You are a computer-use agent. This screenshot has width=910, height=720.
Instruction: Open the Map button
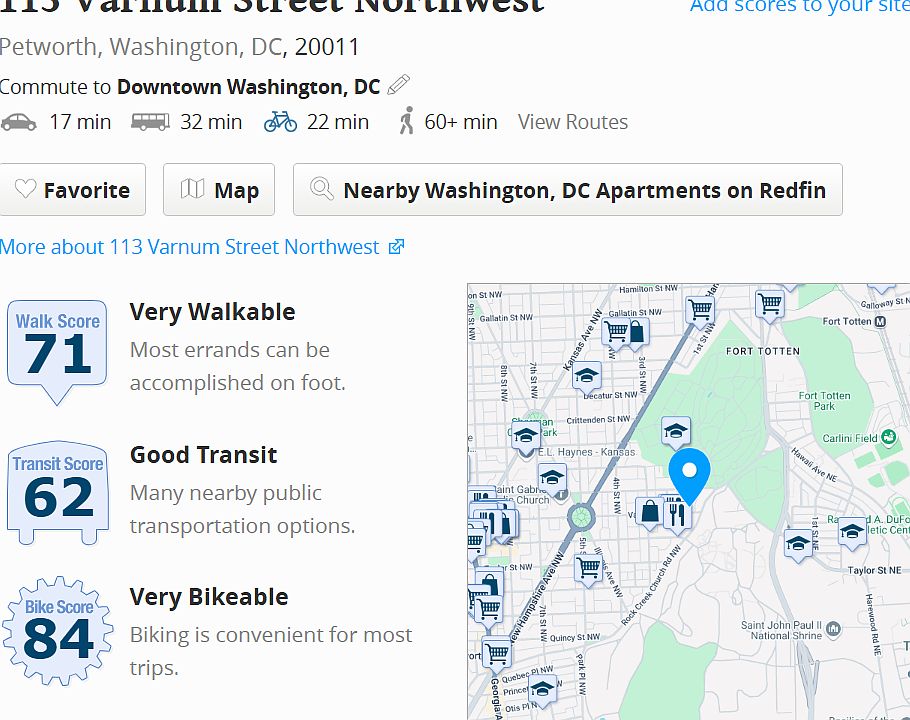coord(219,190)
